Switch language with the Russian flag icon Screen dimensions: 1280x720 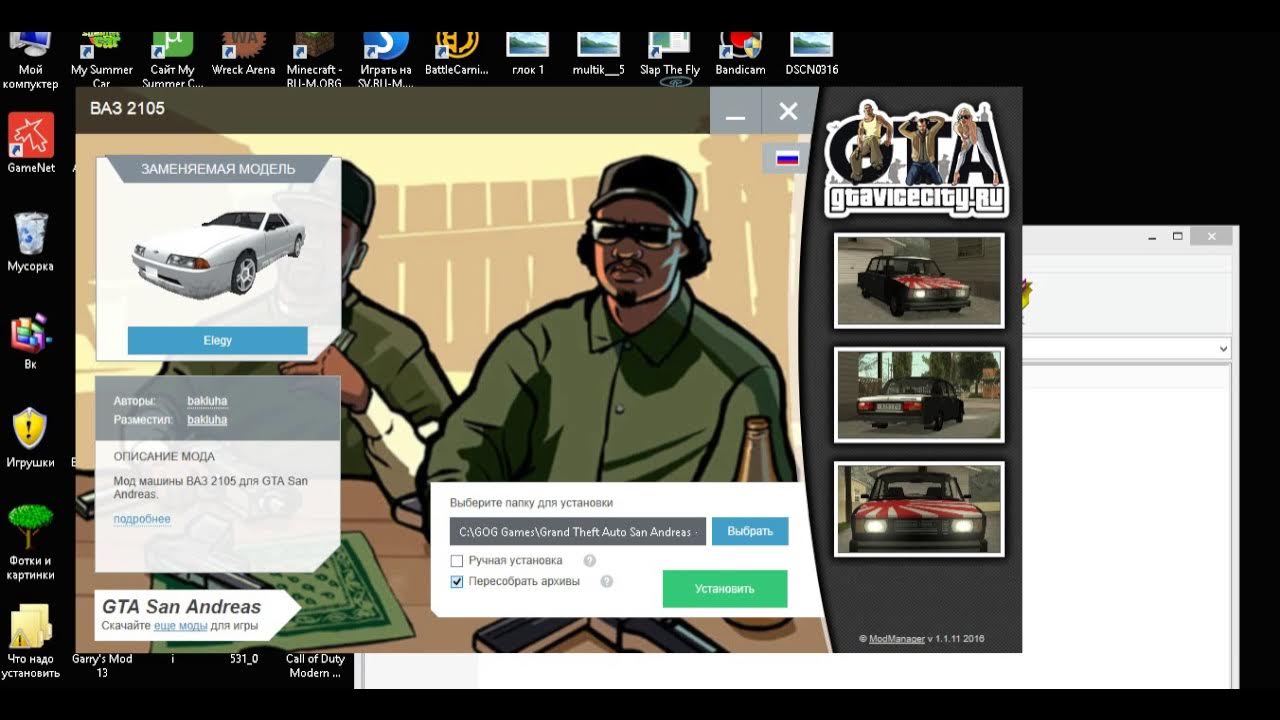coord(788,157)
